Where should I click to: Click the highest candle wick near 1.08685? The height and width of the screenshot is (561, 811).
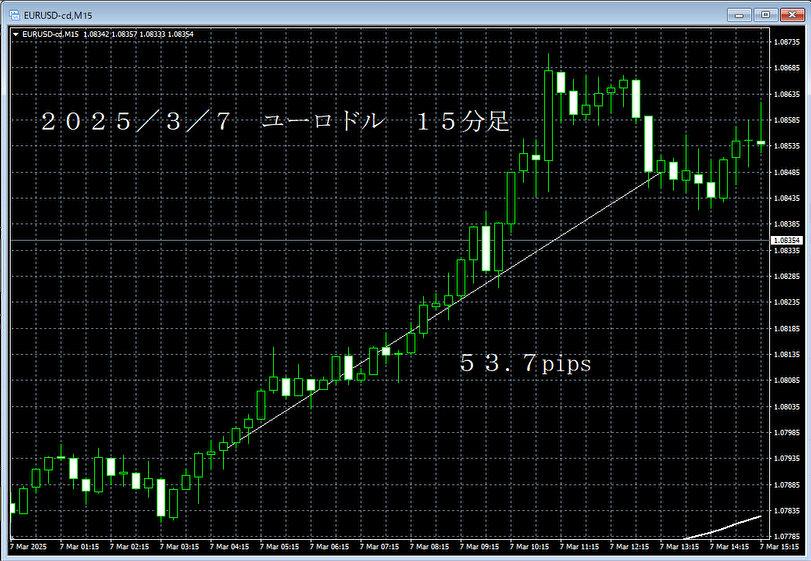pos(548,62)
